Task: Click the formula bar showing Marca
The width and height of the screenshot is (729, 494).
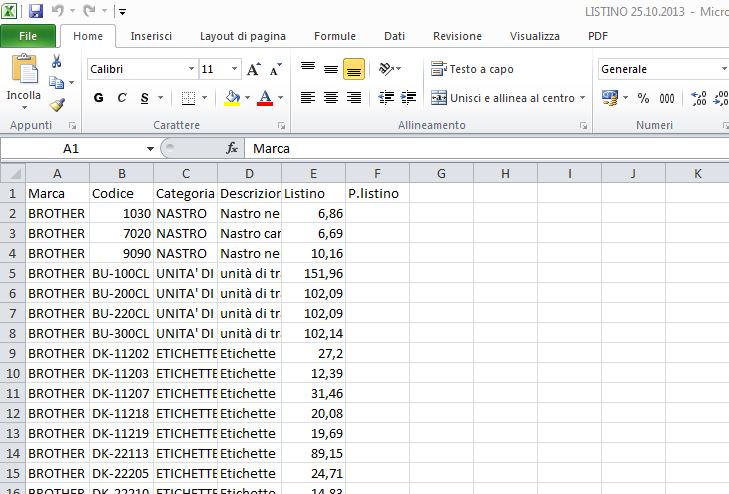Action: tap(486, 149)
